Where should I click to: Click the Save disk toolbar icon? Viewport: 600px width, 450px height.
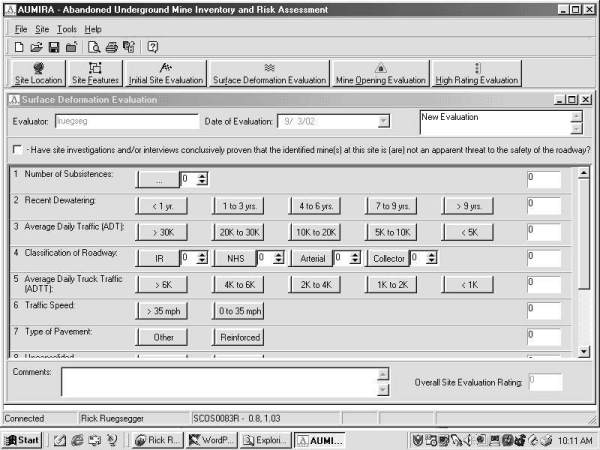pos(53,46)
